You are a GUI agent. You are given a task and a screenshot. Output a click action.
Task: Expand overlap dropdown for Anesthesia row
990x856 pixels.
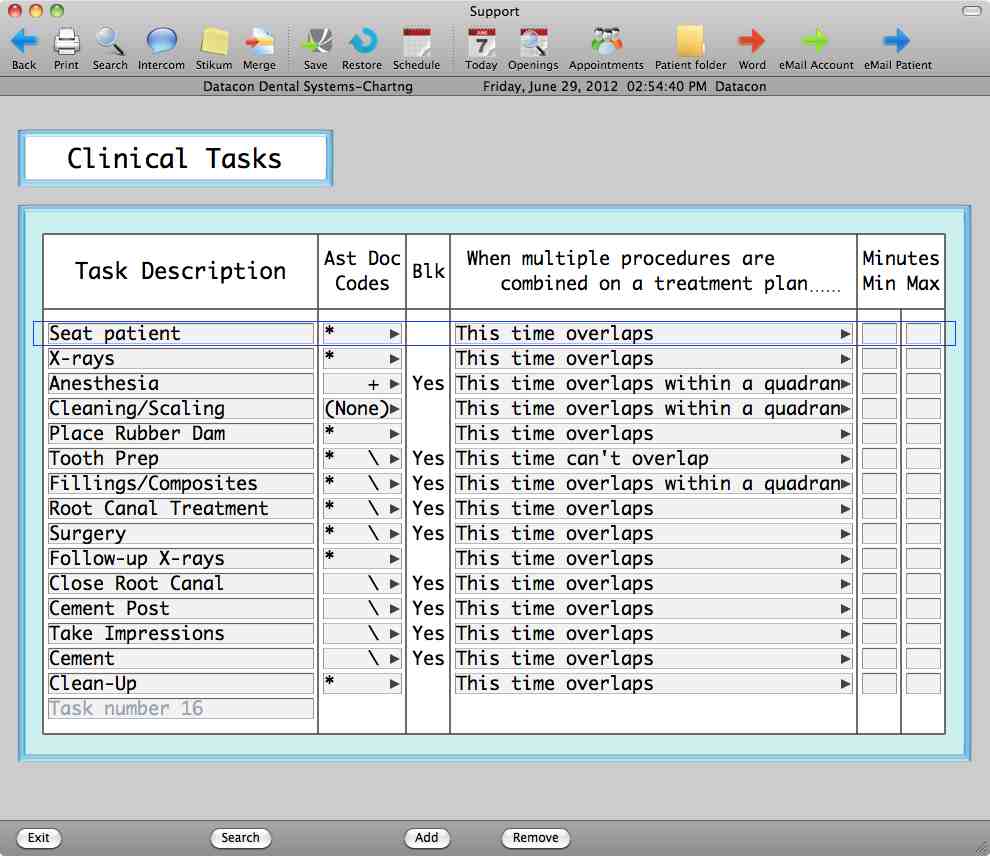tap(845, 384)
